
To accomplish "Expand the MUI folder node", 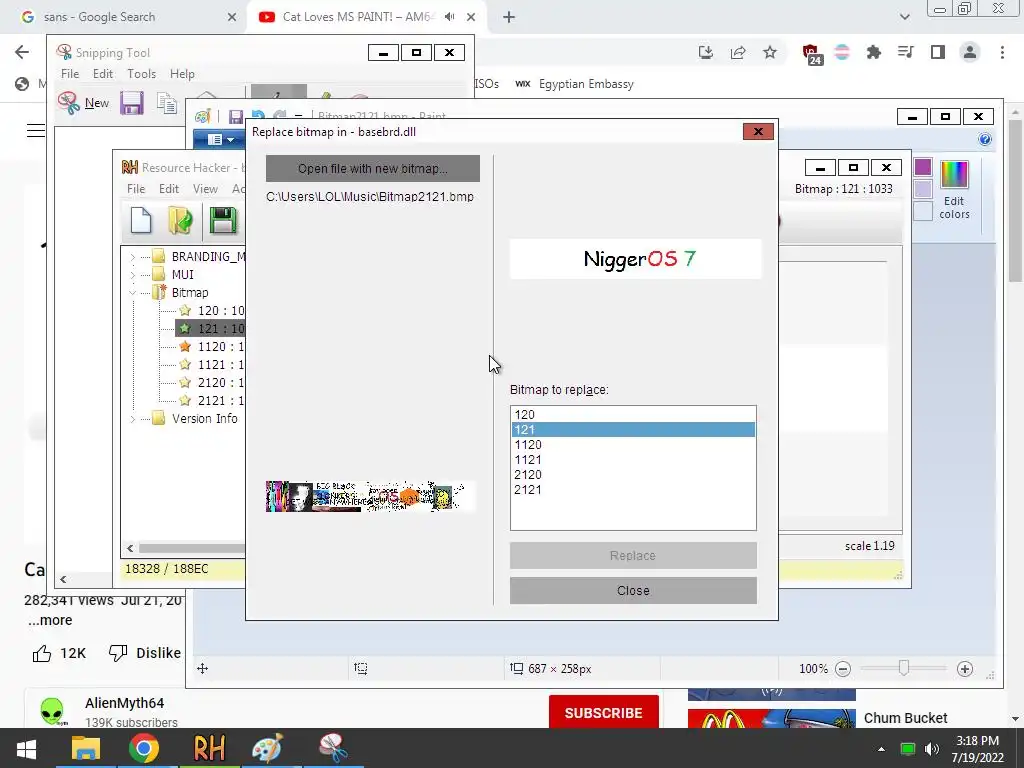I will 133,275.
